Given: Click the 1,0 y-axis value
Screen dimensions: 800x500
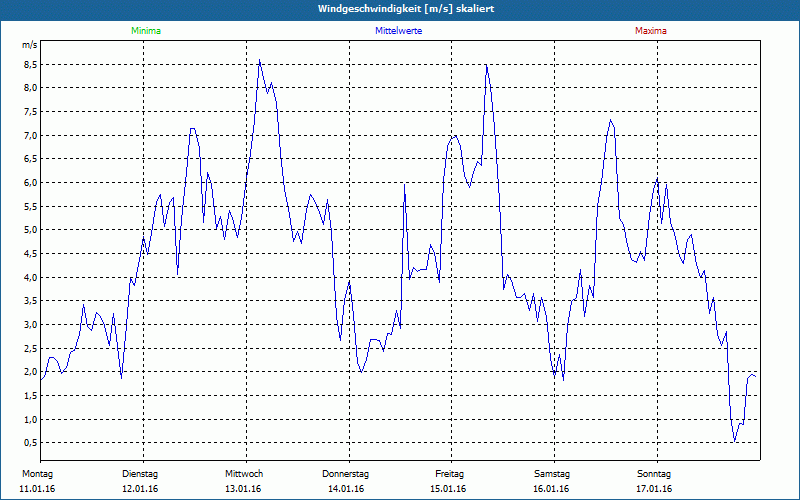Looking at the screenshot, I should [30, 419].
